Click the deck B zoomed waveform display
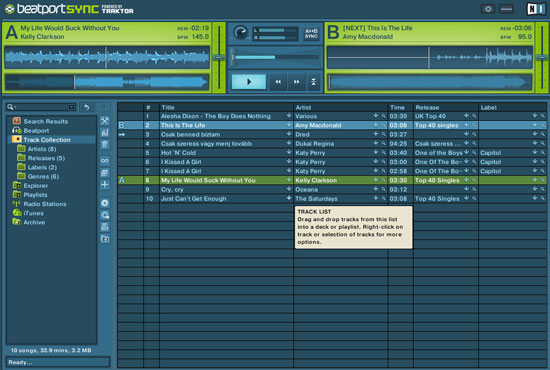This screenshot has width=550, height=370. pos(429,57)
